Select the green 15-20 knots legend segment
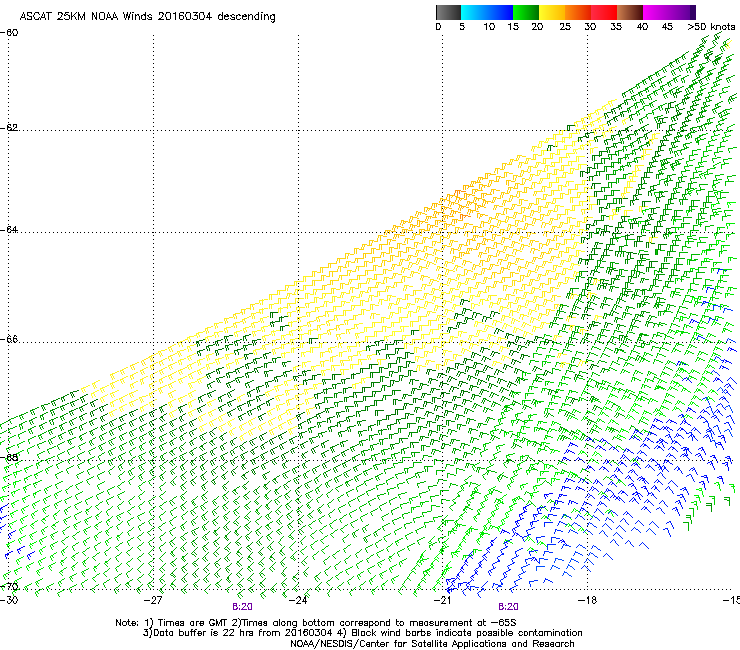Image resolution: width=740 pixels, height=650 pixels. (x=526, y=12)
